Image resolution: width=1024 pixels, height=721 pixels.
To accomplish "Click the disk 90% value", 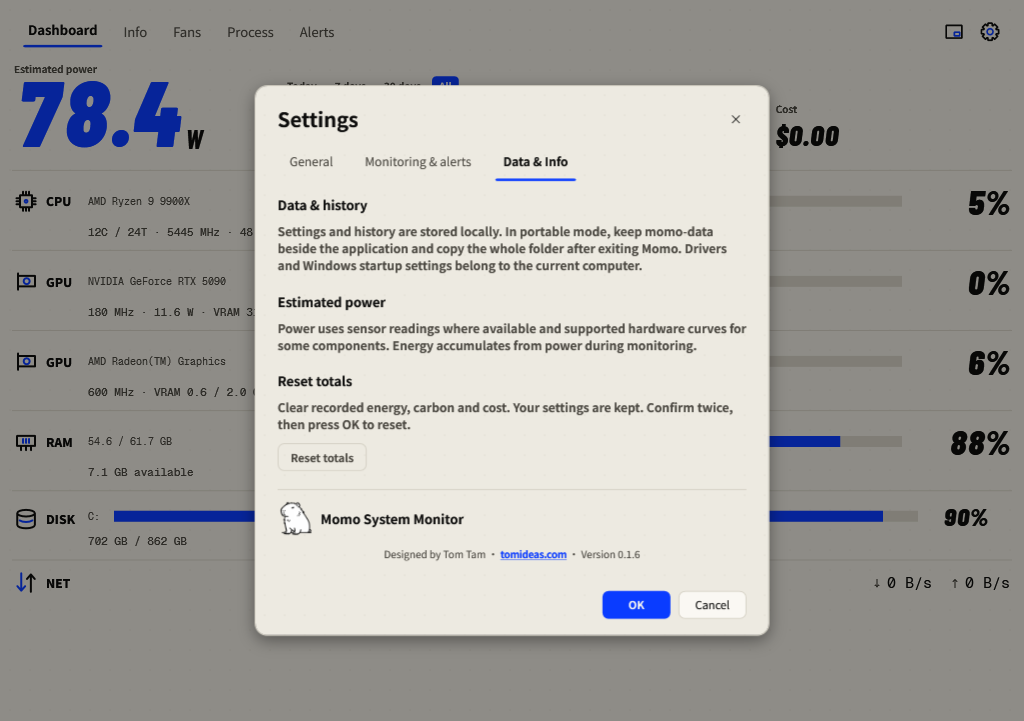I will coord(965,518).
